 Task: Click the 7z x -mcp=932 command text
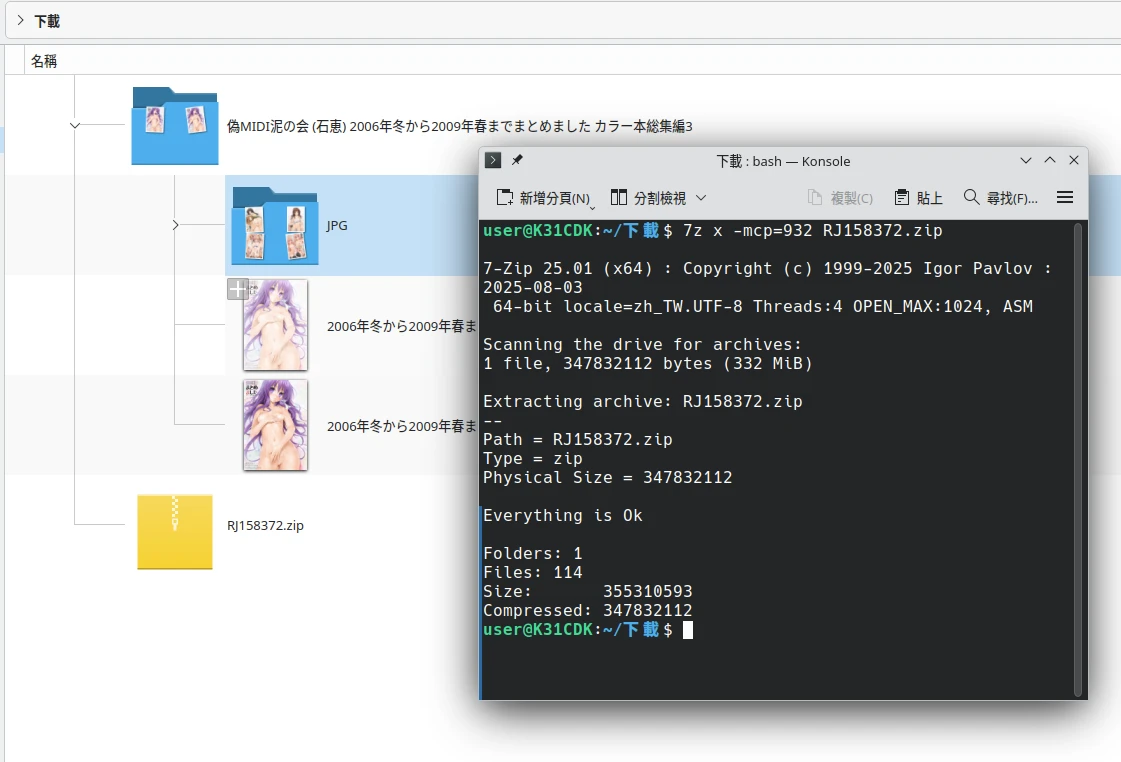tap(812, 231)
